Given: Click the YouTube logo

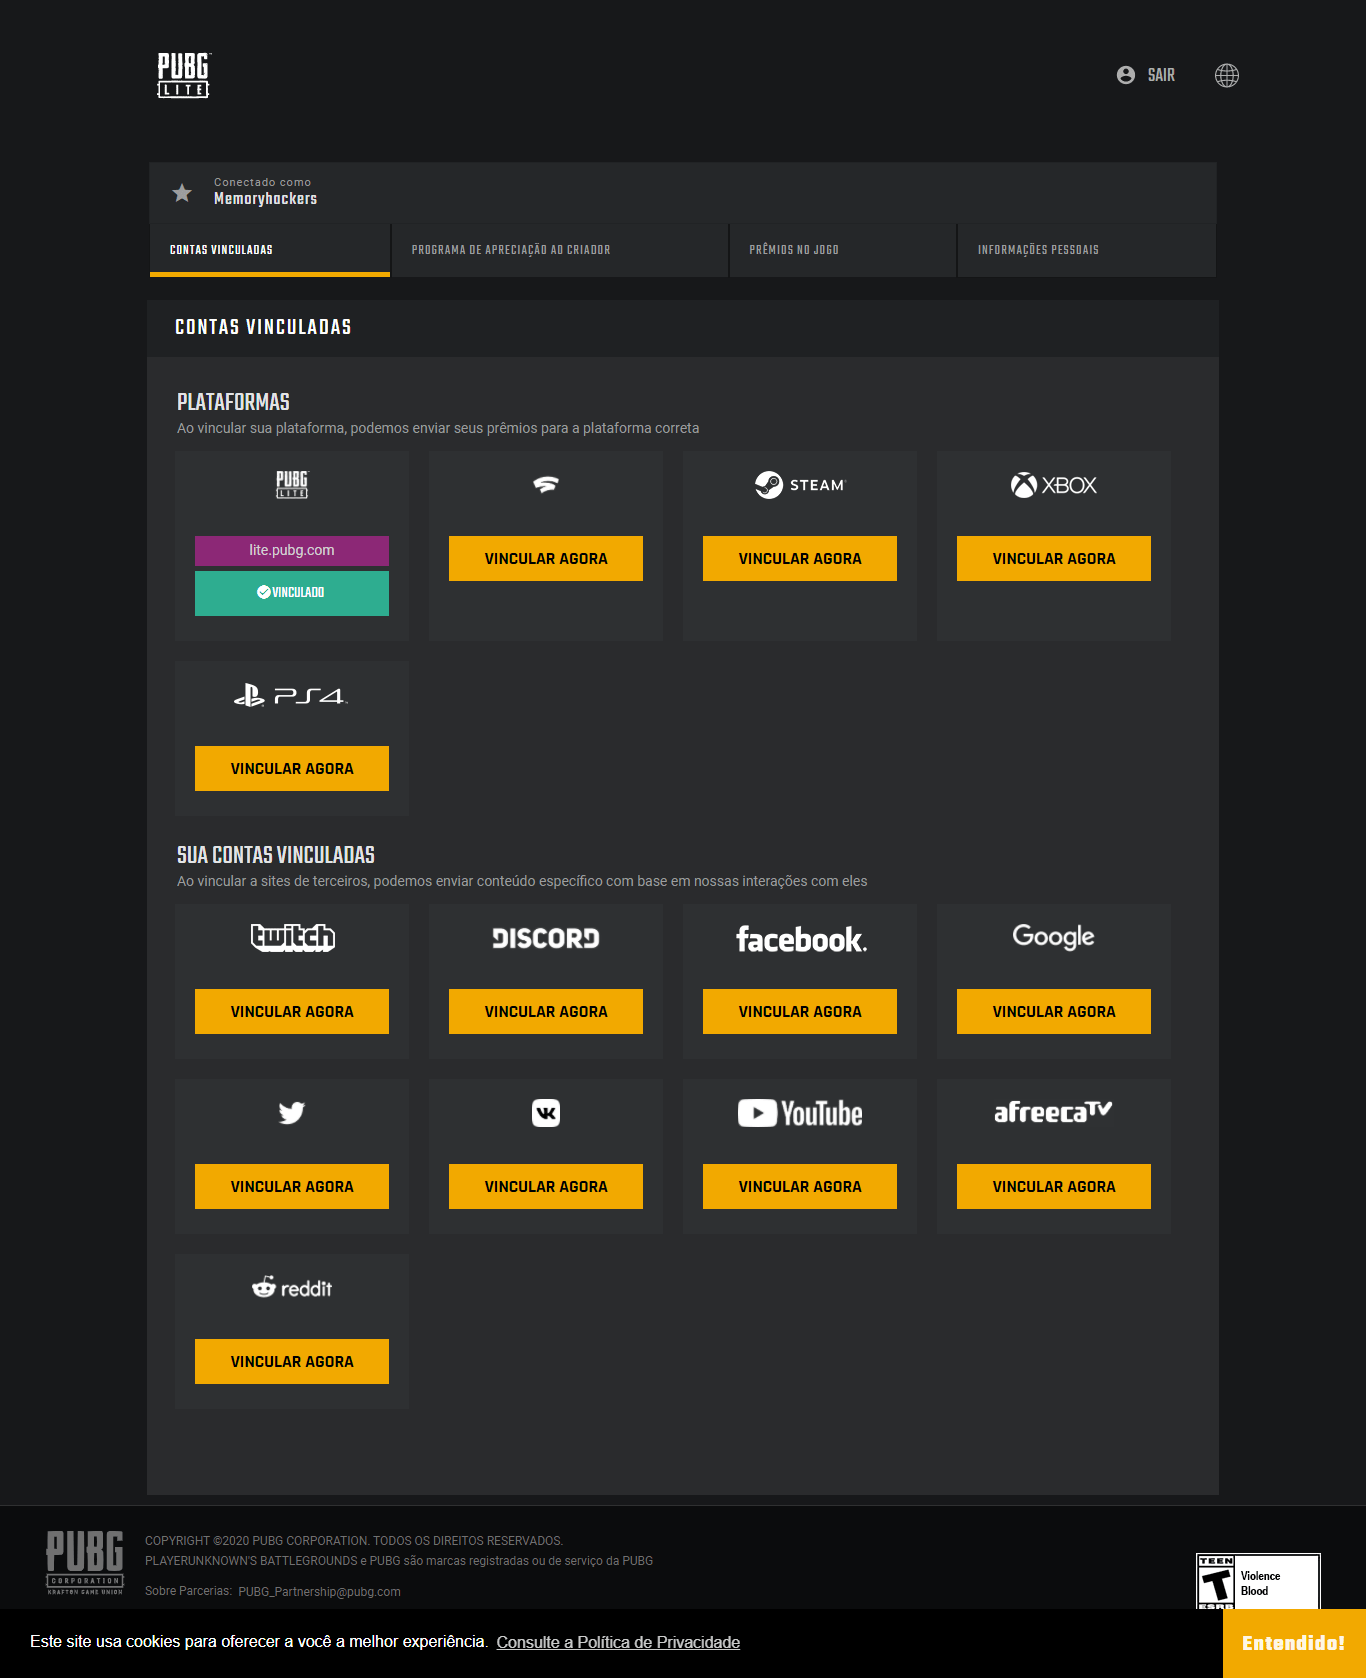Looking at the screenshot, I should pos(800,1113).
